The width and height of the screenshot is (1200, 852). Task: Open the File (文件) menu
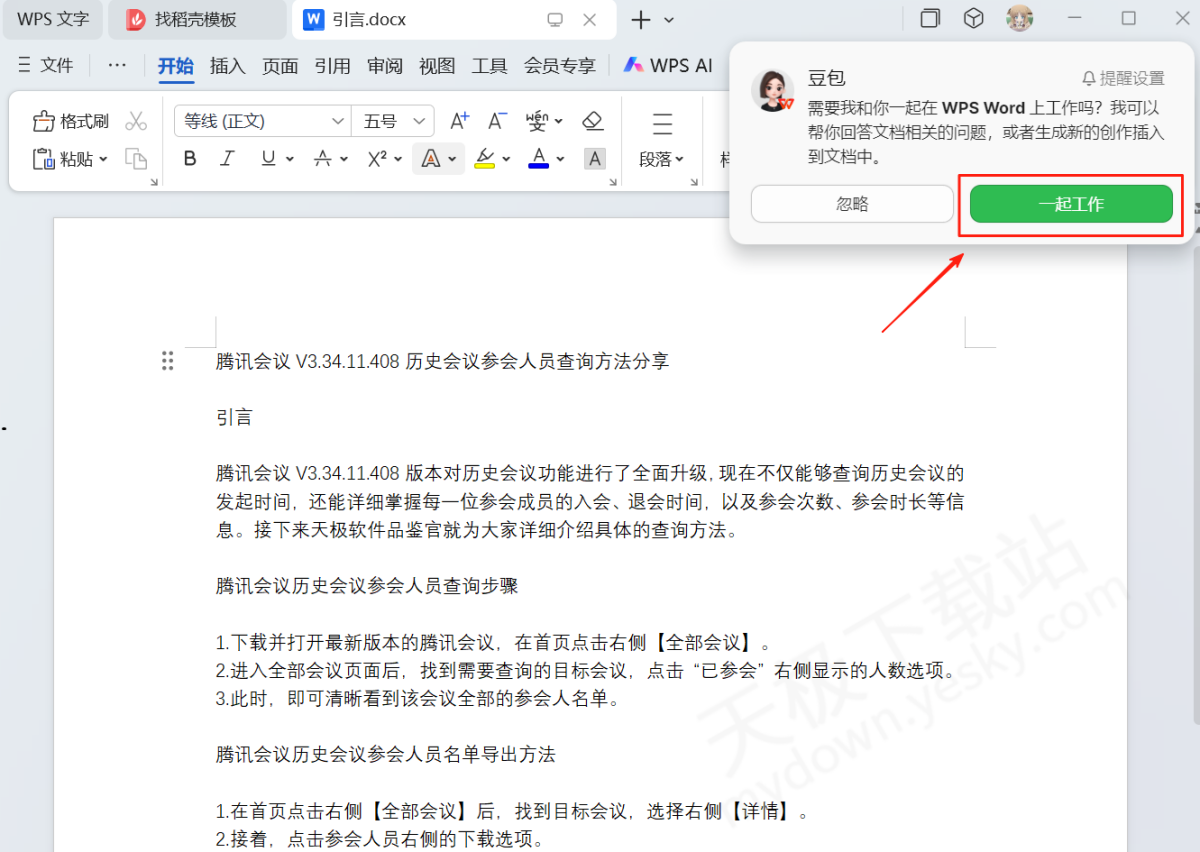[x=46, y=65]
